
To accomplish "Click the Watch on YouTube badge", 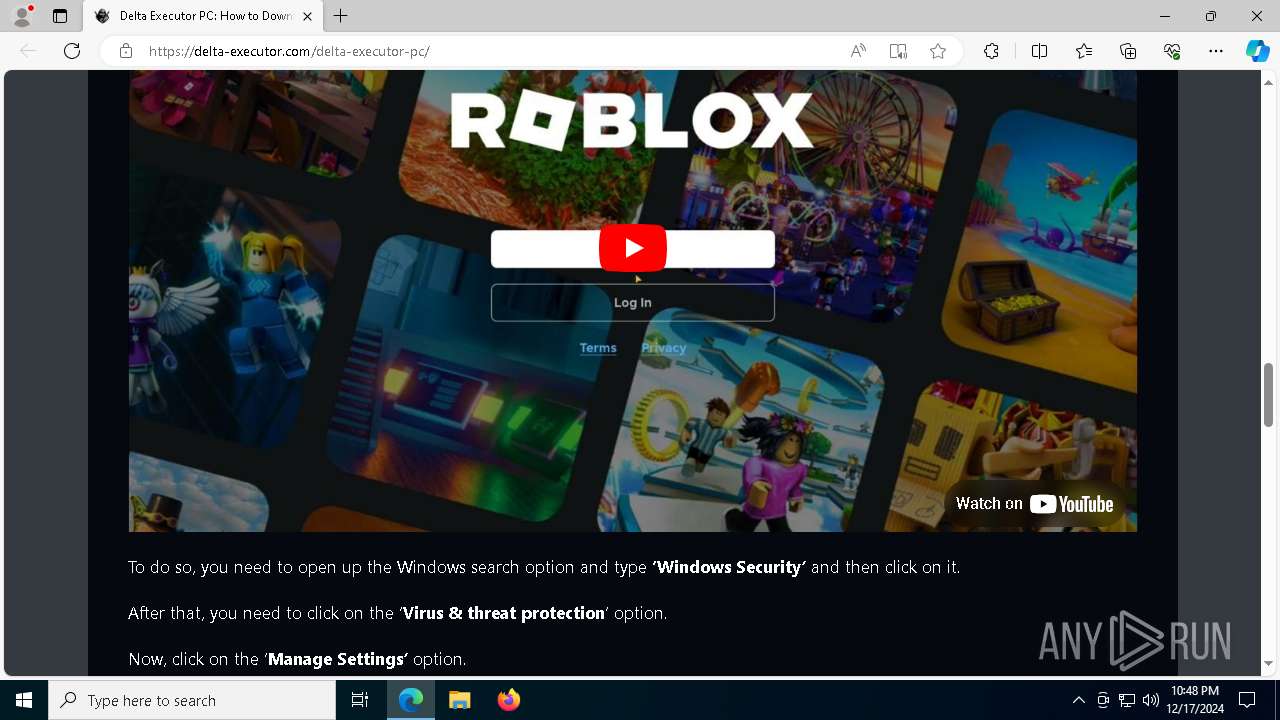I will click(1034, 503).
